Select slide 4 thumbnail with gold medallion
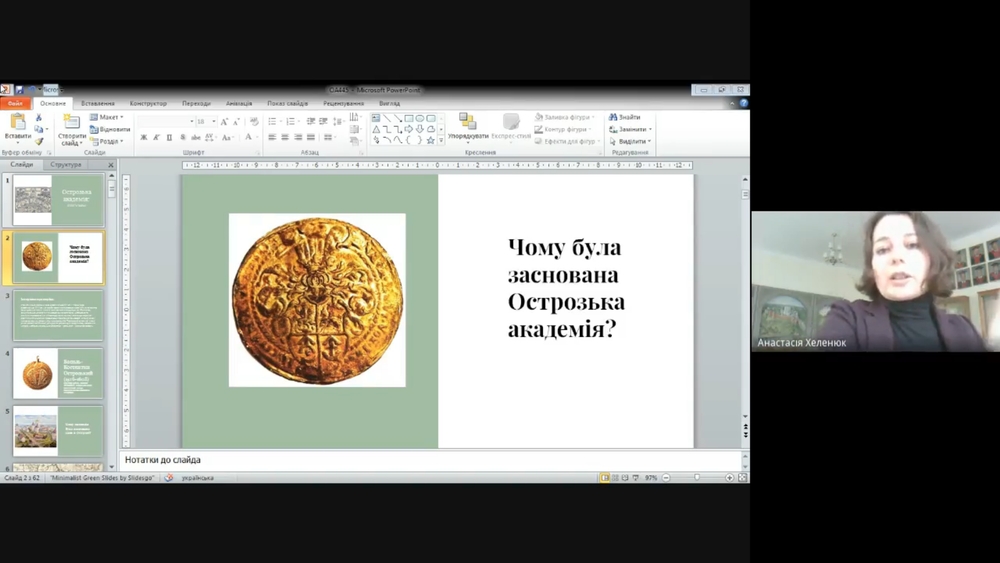The width and height of the screenshot is (1000, 563). 58,373
